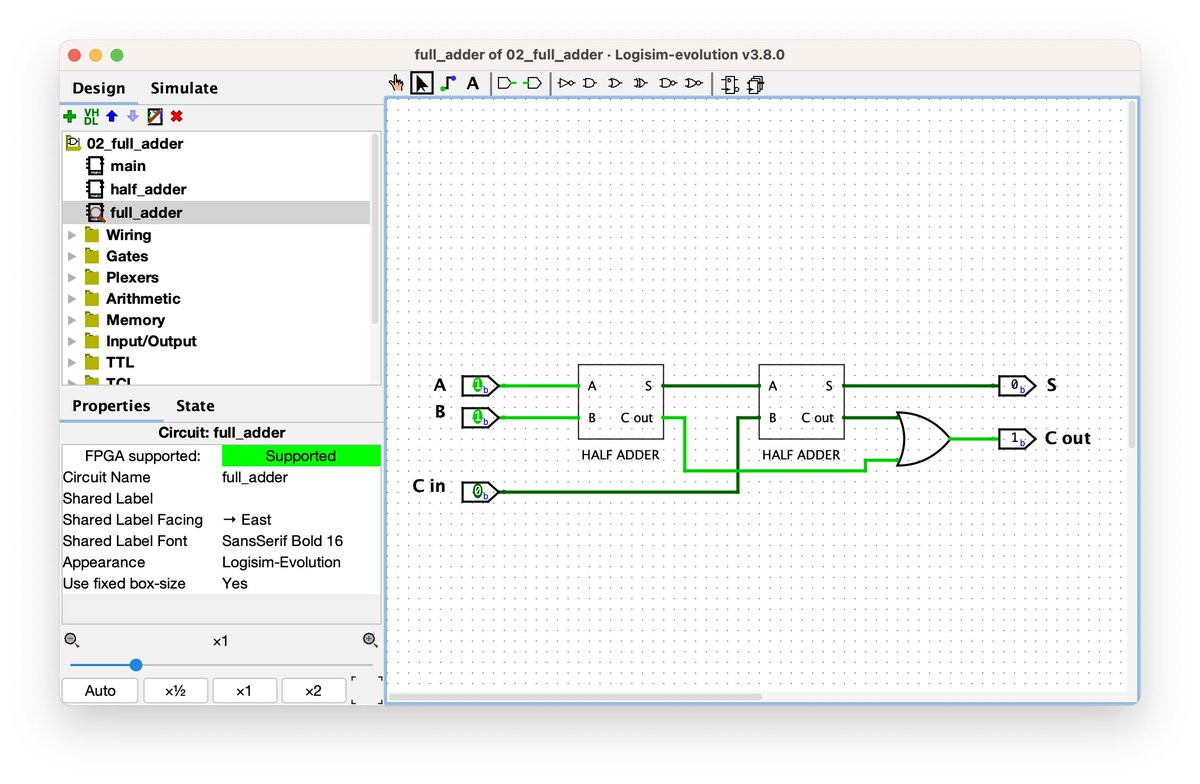Viewport: 1200px width, 784px height.
Task: Move the circuit up with blue arrow
Action: click(x=112, y=116)
